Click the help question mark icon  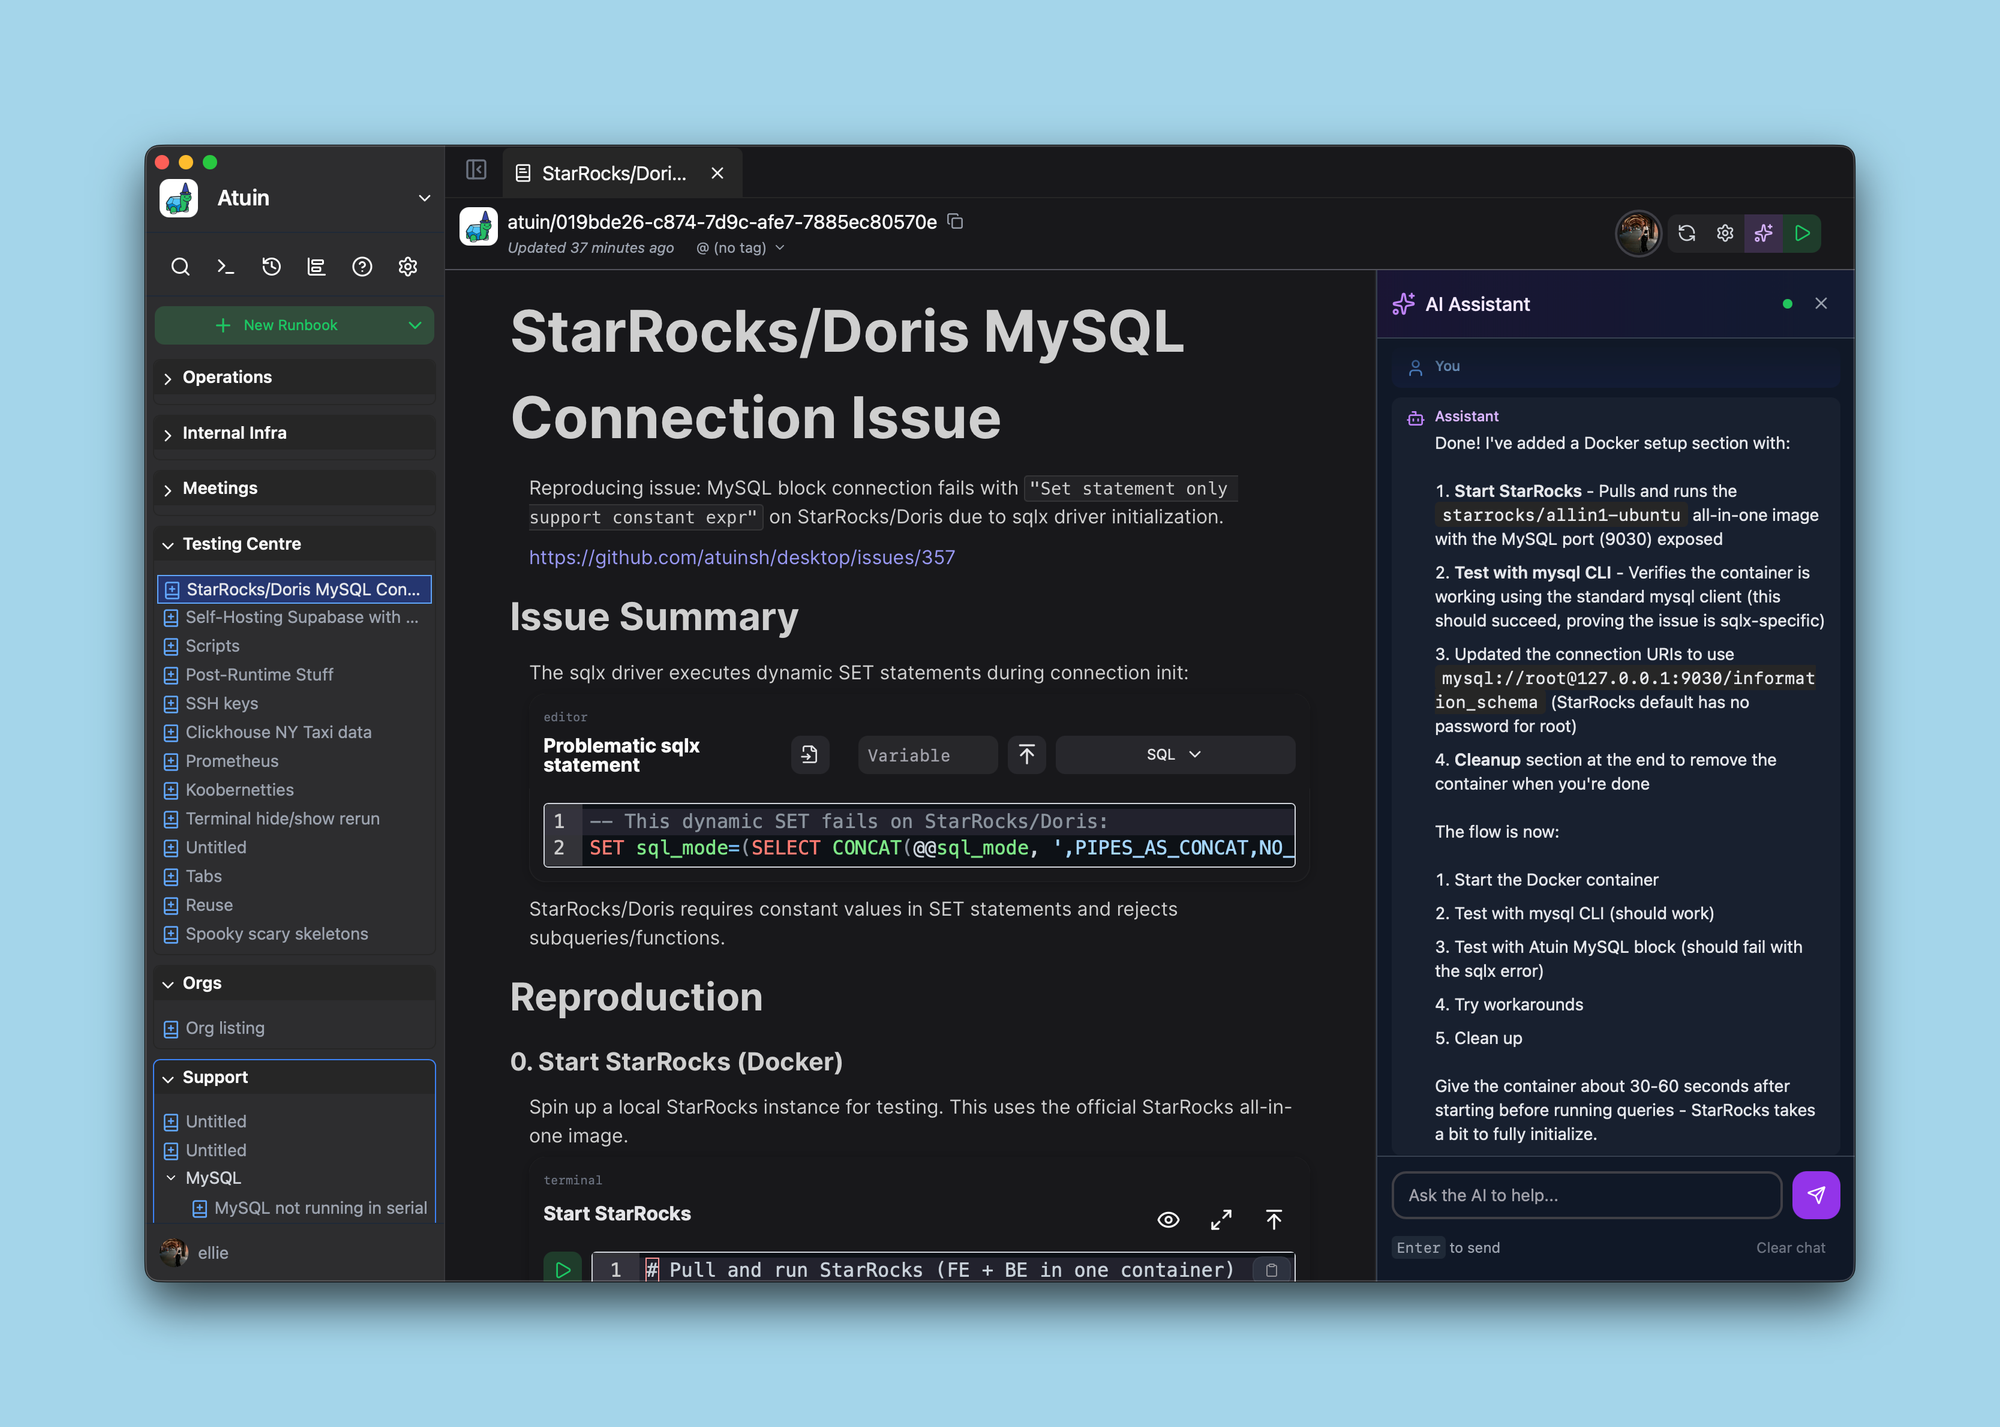tap(362, 267)
